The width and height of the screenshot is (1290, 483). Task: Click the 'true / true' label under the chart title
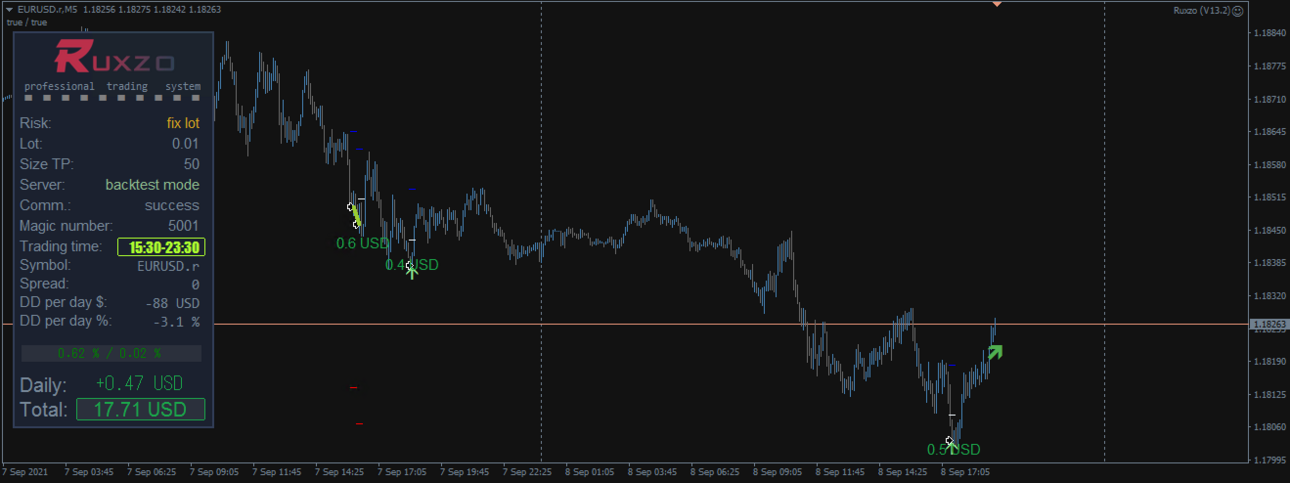[26, 22]
